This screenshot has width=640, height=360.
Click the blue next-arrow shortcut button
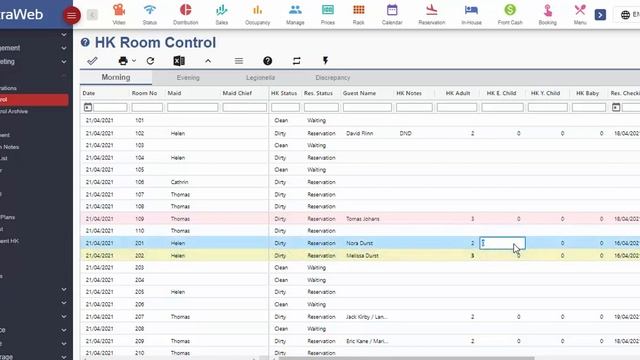(x=600, y=15)
